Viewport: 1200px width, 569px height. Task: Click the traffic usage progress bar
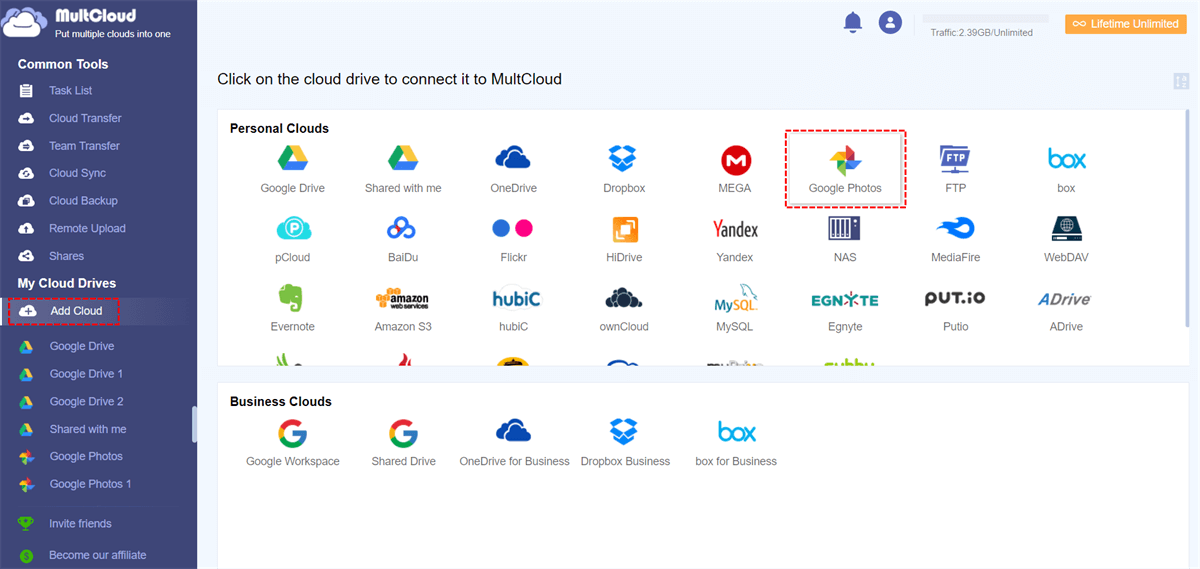[x=985, y=18]
